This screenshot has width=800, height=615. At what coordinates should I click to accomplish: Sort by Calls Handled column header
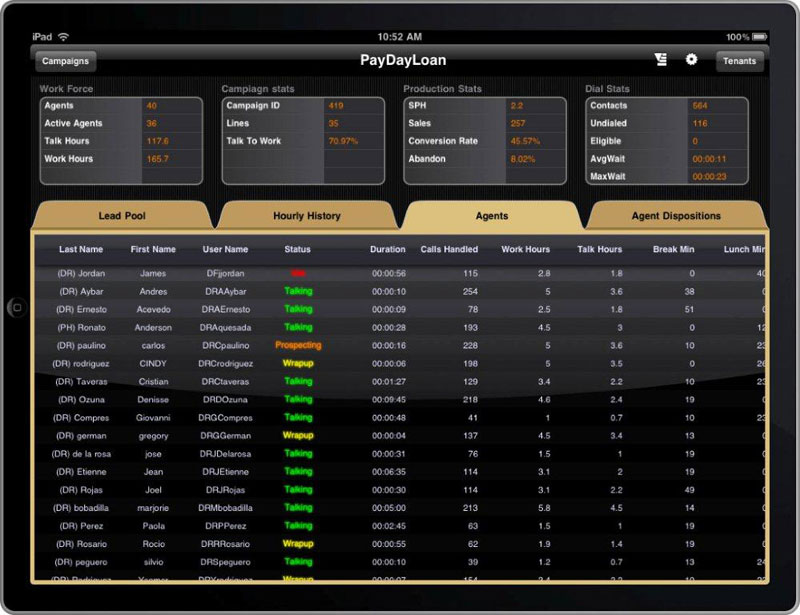(449, 249)
